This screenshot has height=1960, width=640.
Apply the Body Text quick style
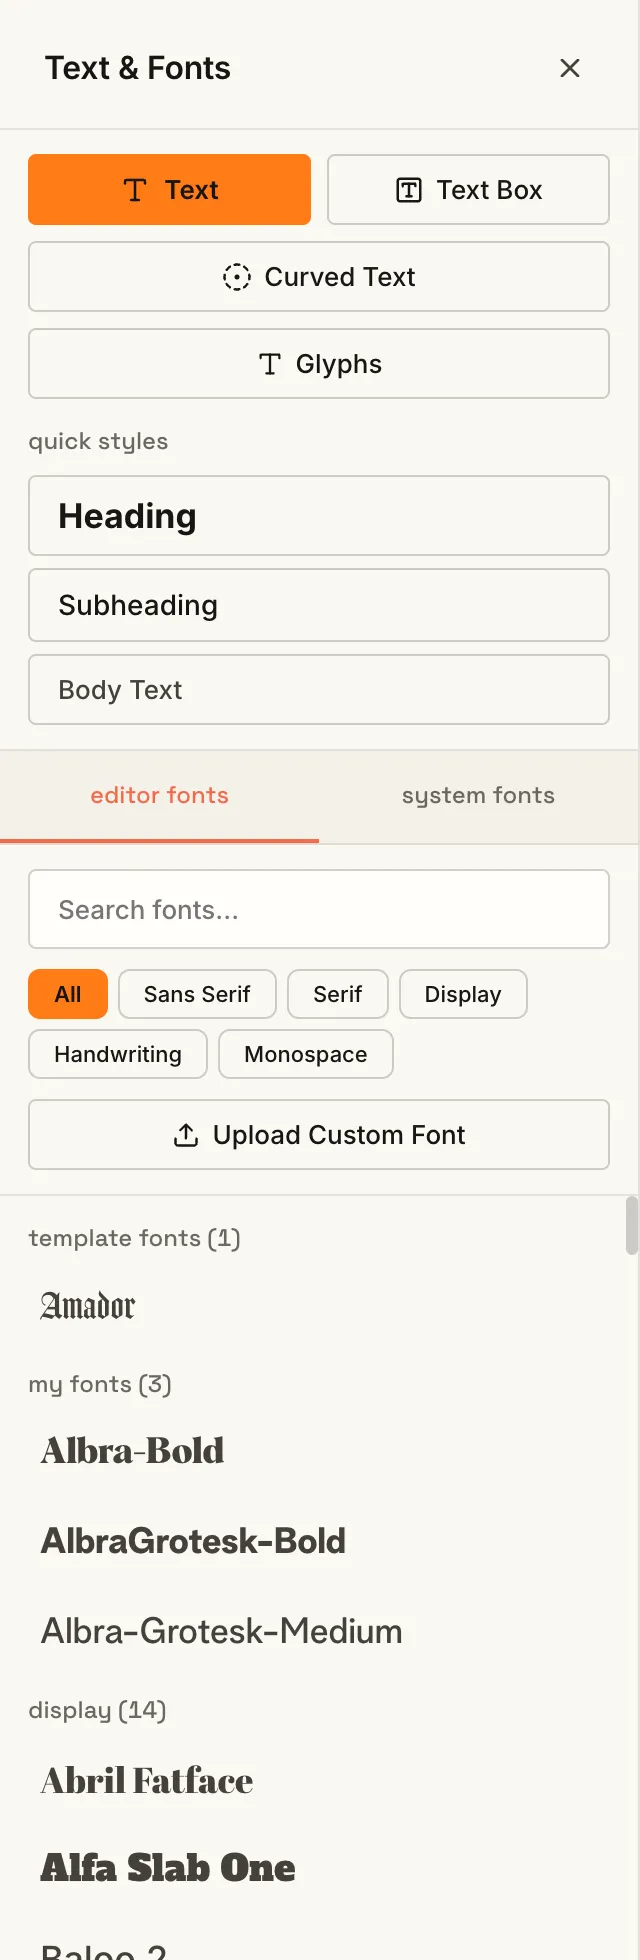(x=319, y=690)
